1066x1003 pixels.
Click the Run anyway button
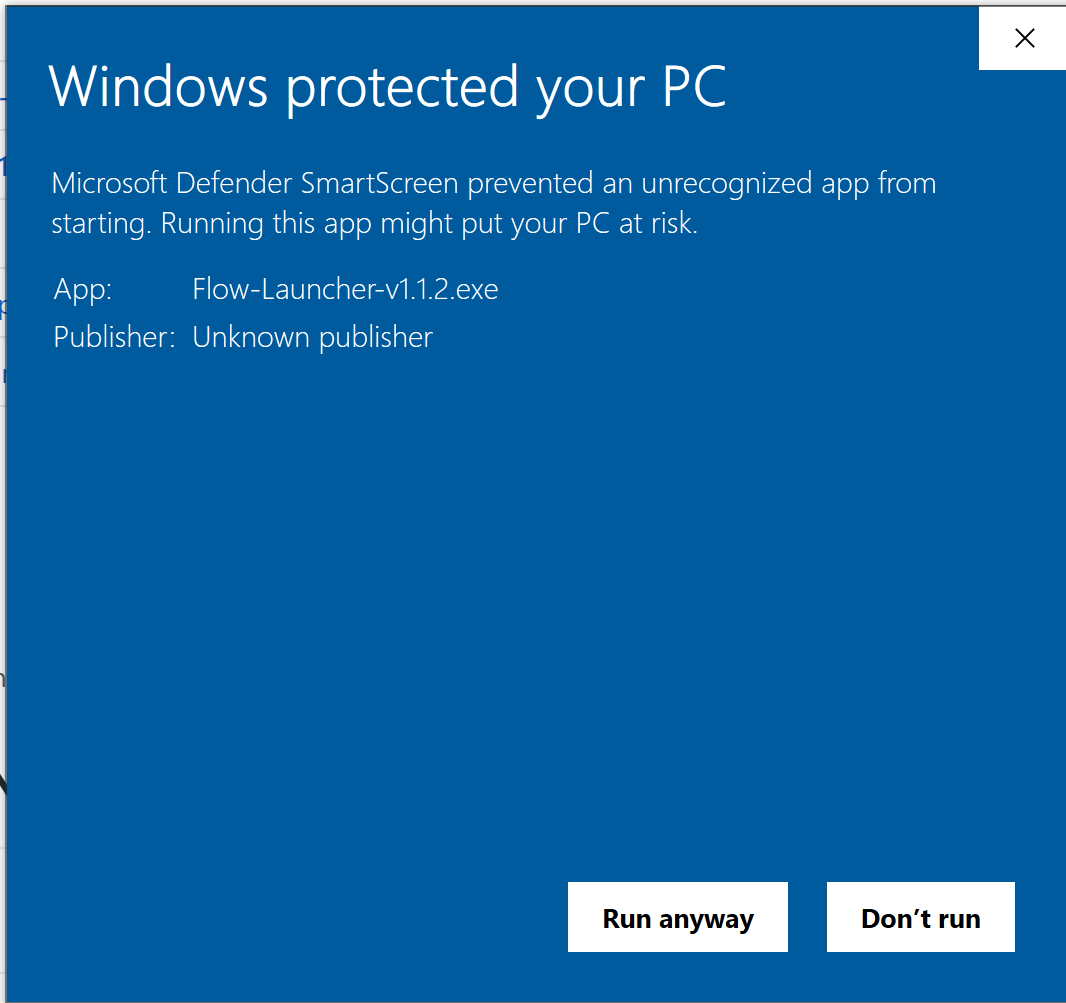coord(678,917)
